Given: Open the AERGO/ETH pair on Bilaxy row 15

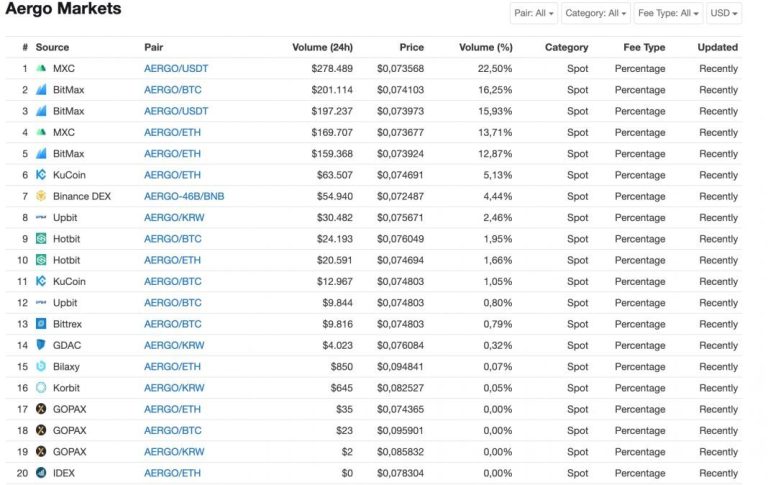Looking at the screenshot, I should pos(172,366).
